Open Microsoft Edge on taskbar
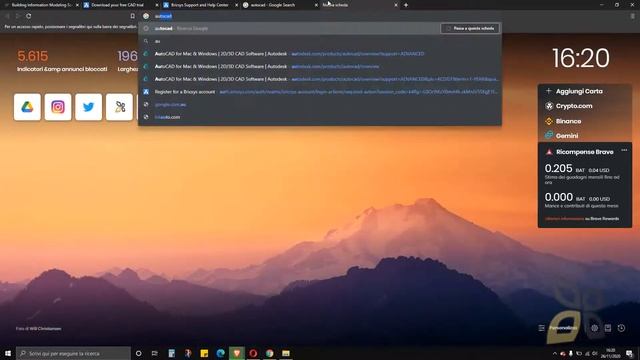Image resolution: width=640 pixels, height=360 pixels. pos(220,353)
